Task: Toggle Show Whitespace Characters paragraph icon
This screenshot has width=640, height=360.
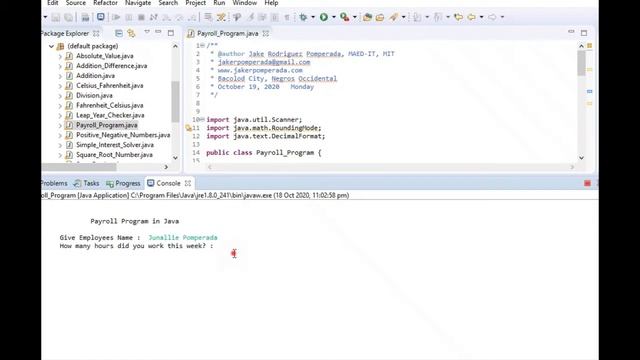Action: [287, 17]
